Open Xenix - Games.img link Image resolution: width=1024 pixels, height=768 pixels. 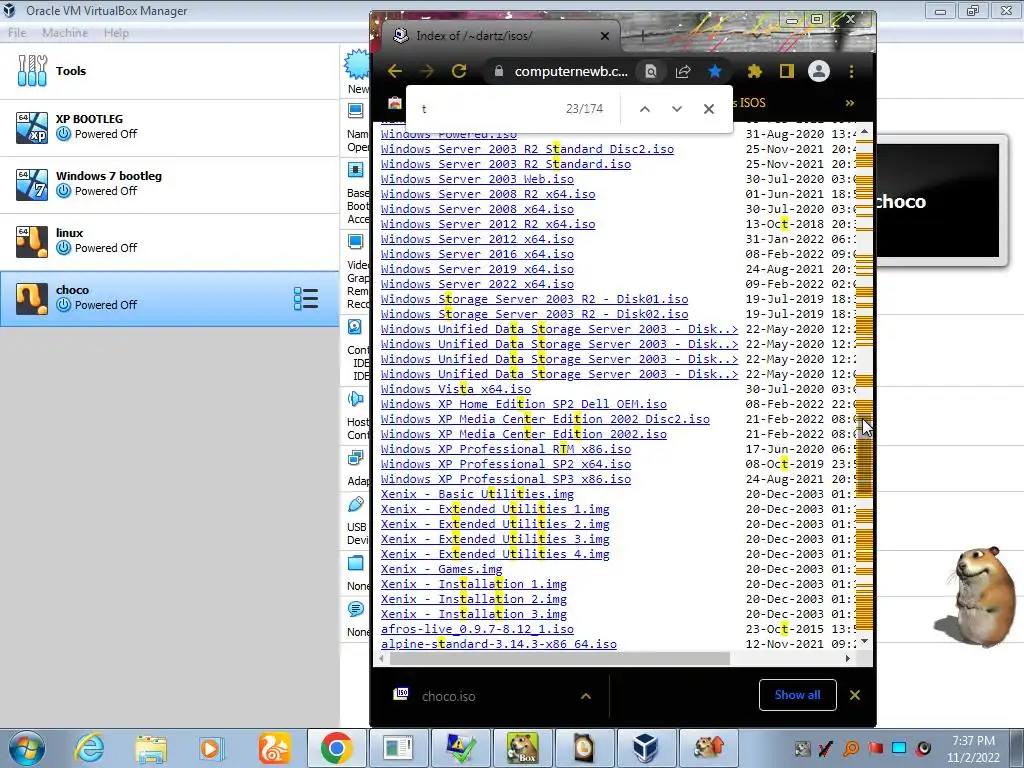441,569
